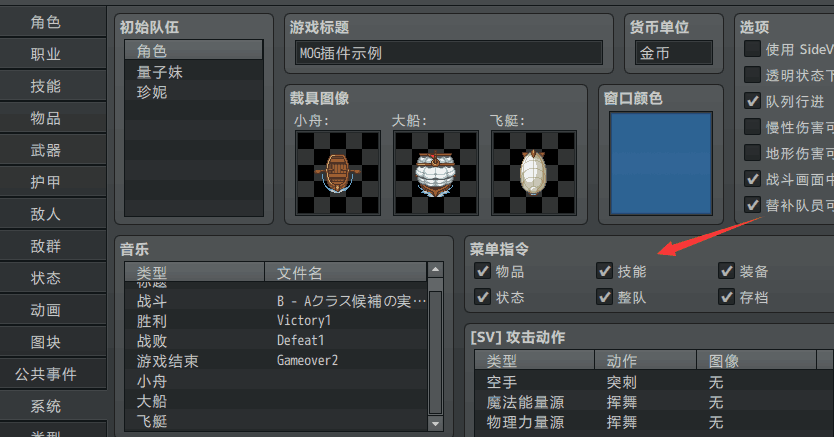Switch to the 武器 weapons tab
Screen dimensions: 834x437
pyautogui.click(x=46, y=150)
